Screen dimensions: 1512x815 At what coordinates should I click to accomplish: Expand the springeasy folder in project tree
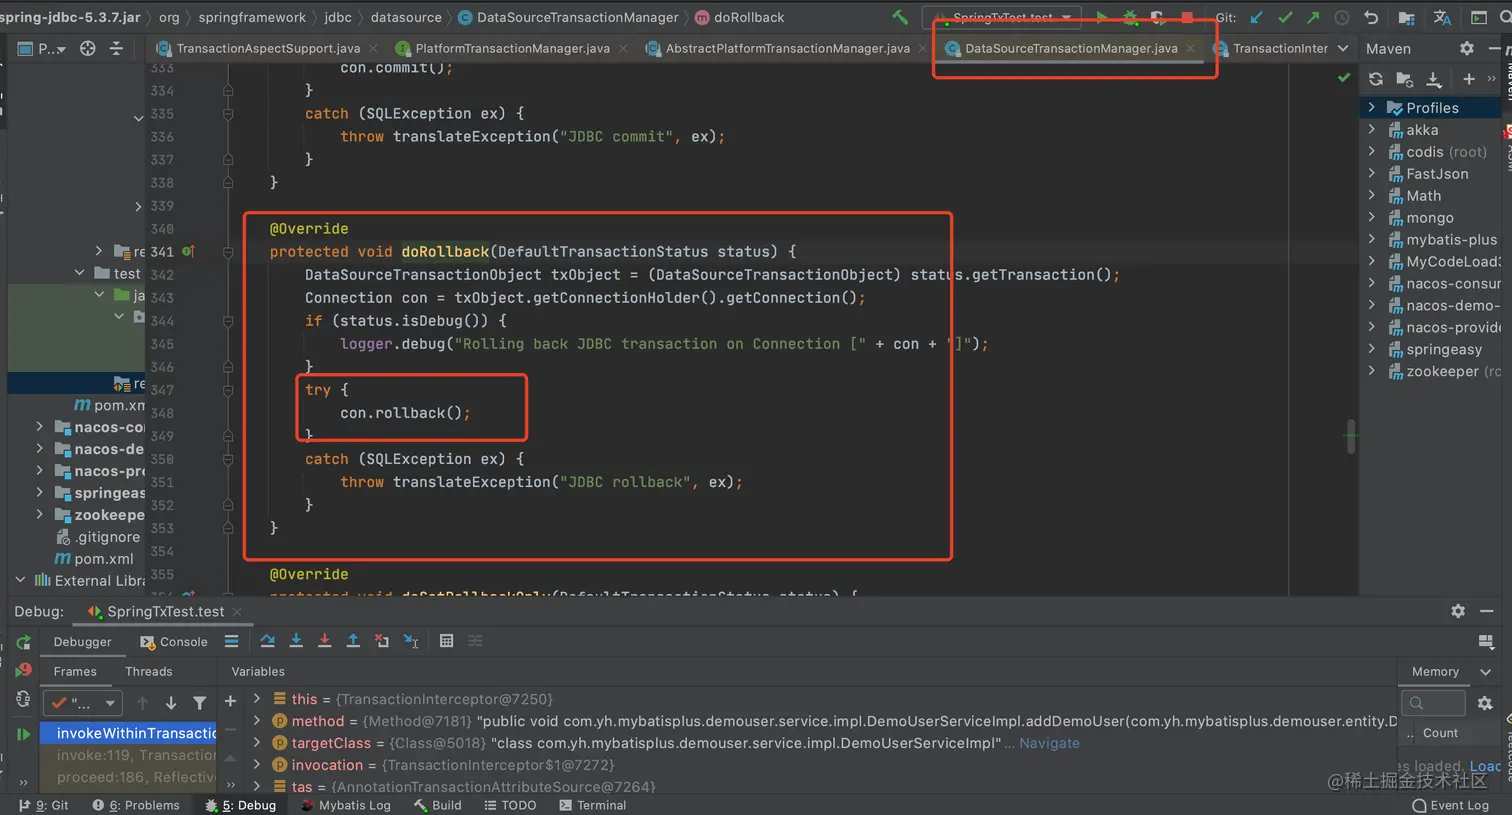tap(39, 492)
